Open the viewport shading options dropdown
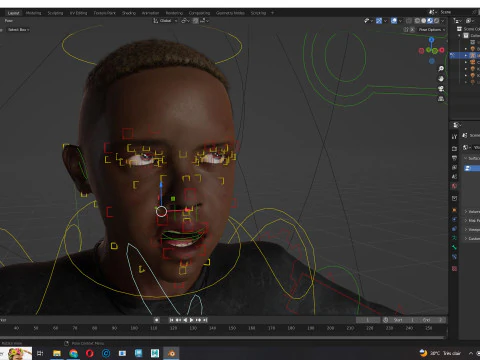The width and height of the screenshot is (480, 360). (443, 21)
